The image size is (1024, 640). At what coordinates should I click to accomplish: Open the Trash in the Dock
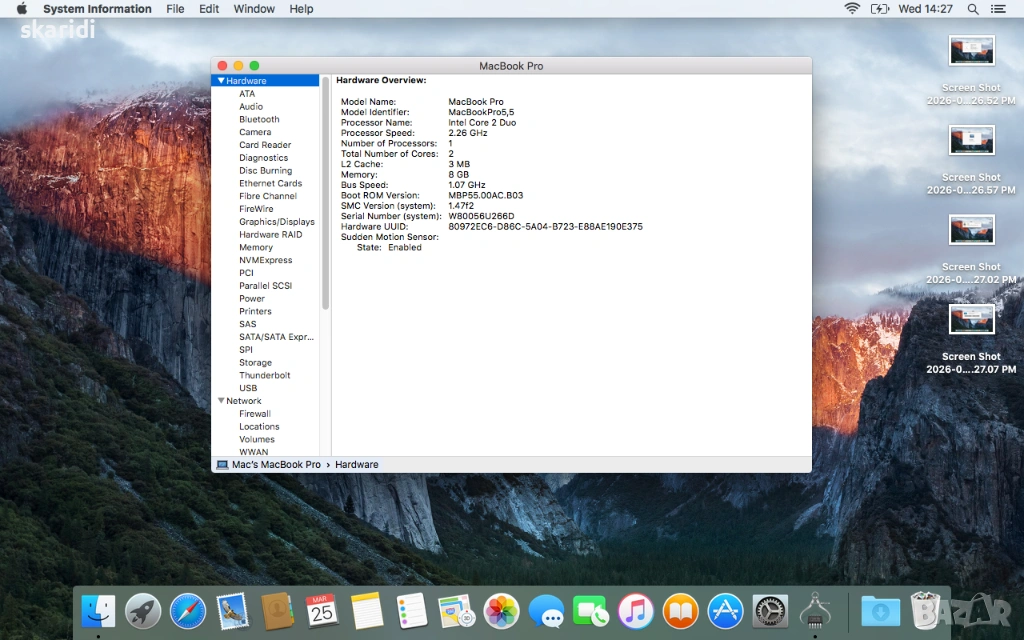click(926, 610)
